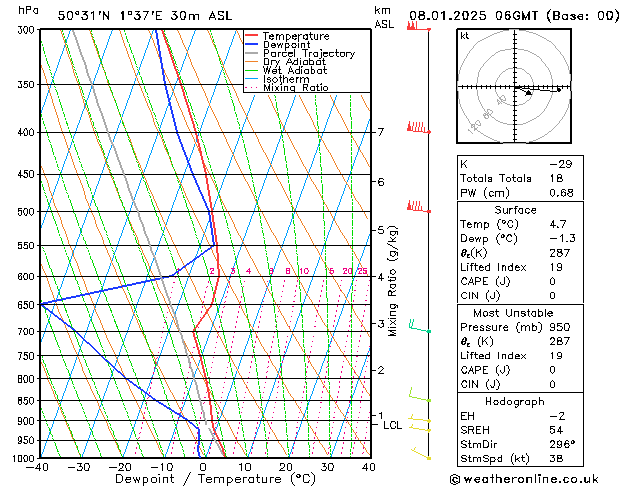Viewport: 629px width, 486px height.
Task: Click the wind barb at 850 hPa
Action: coord(420,395)
